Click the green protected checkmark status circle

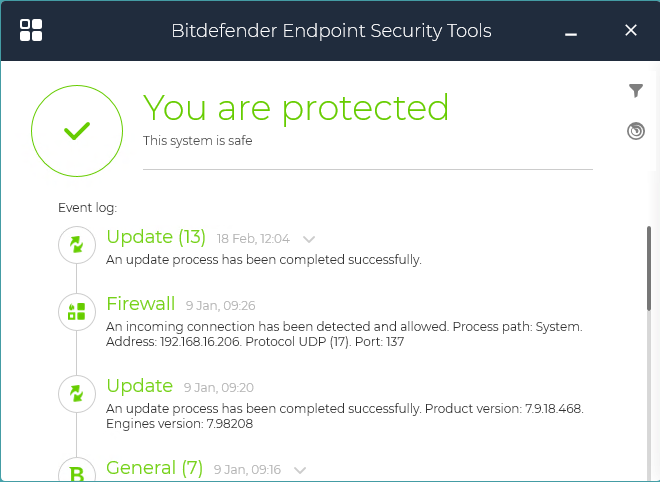[77, 131]
